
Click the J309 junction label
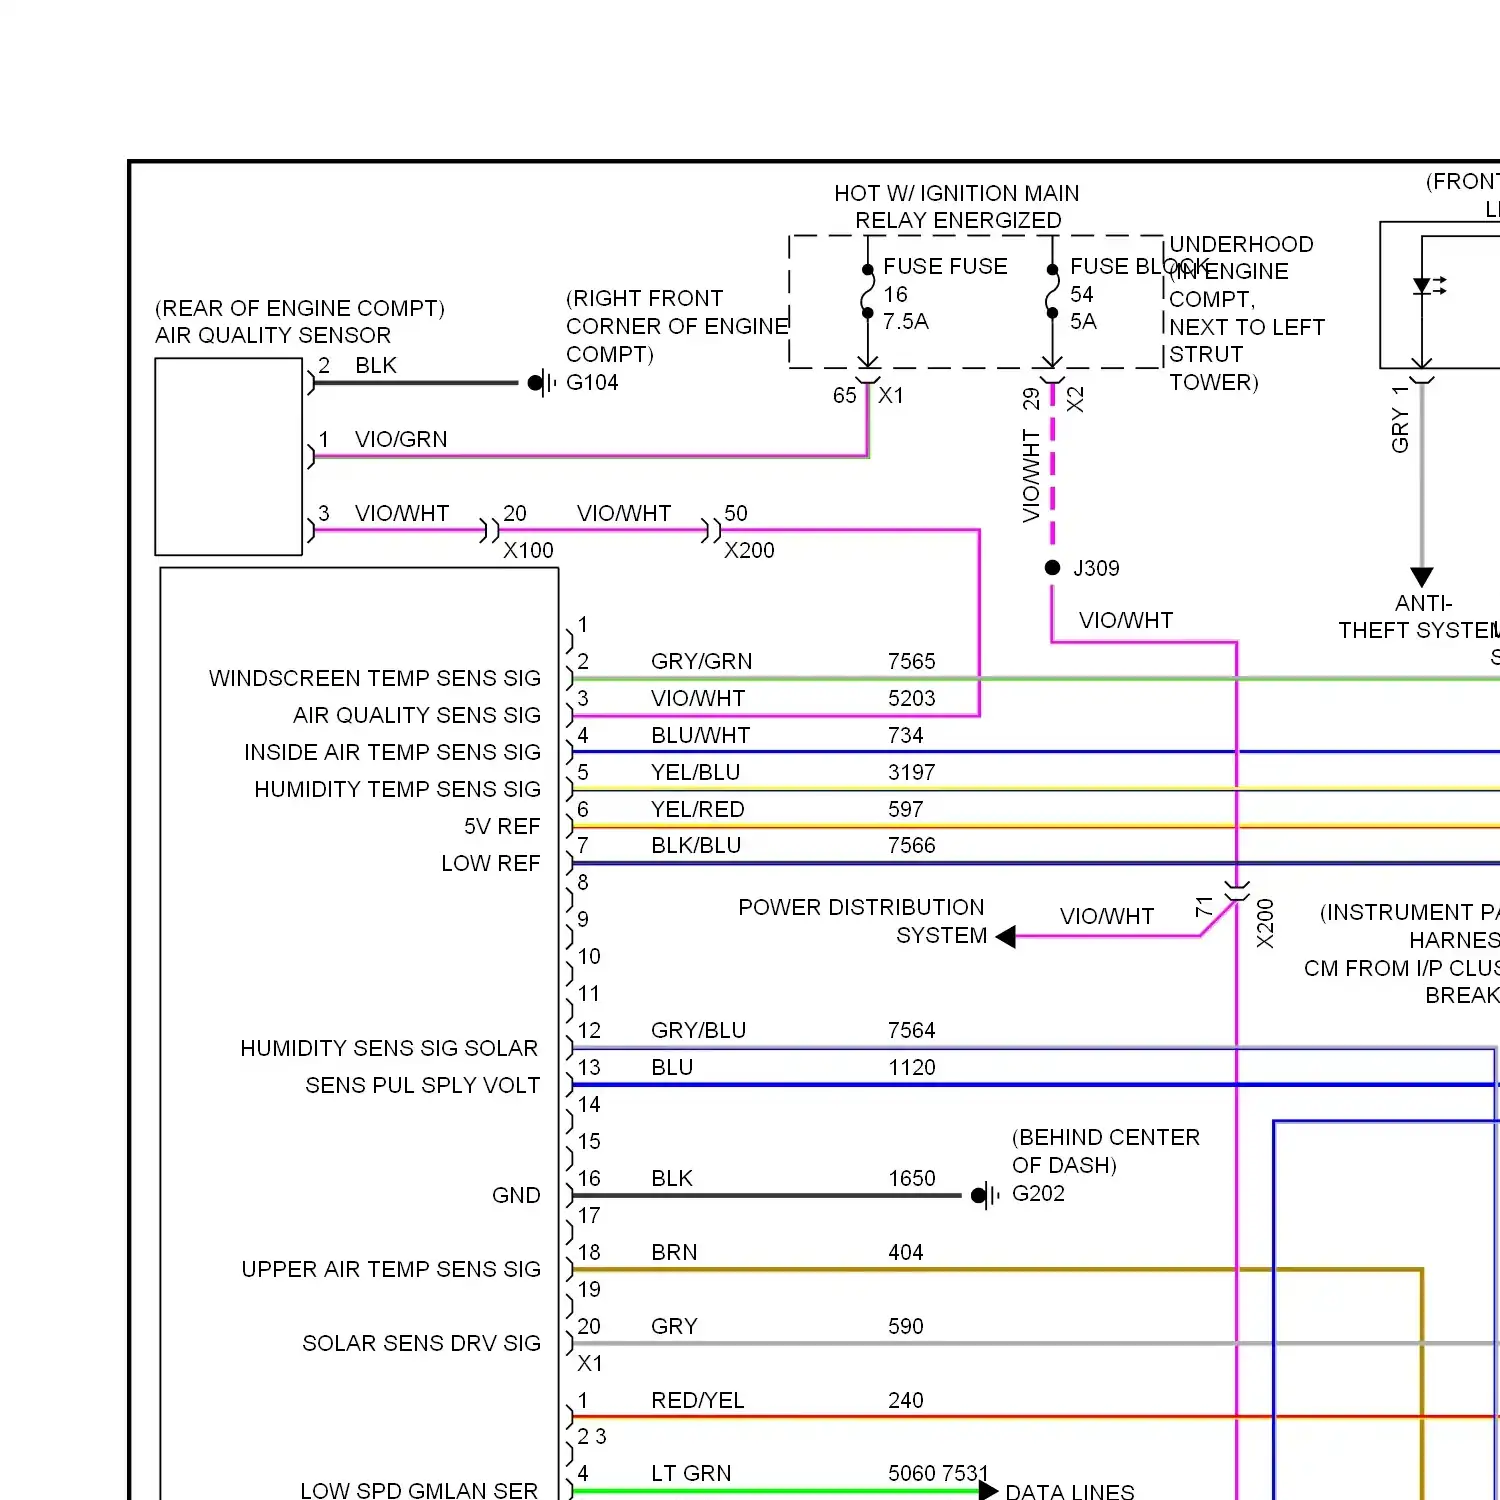click(x=1096, y=568)
